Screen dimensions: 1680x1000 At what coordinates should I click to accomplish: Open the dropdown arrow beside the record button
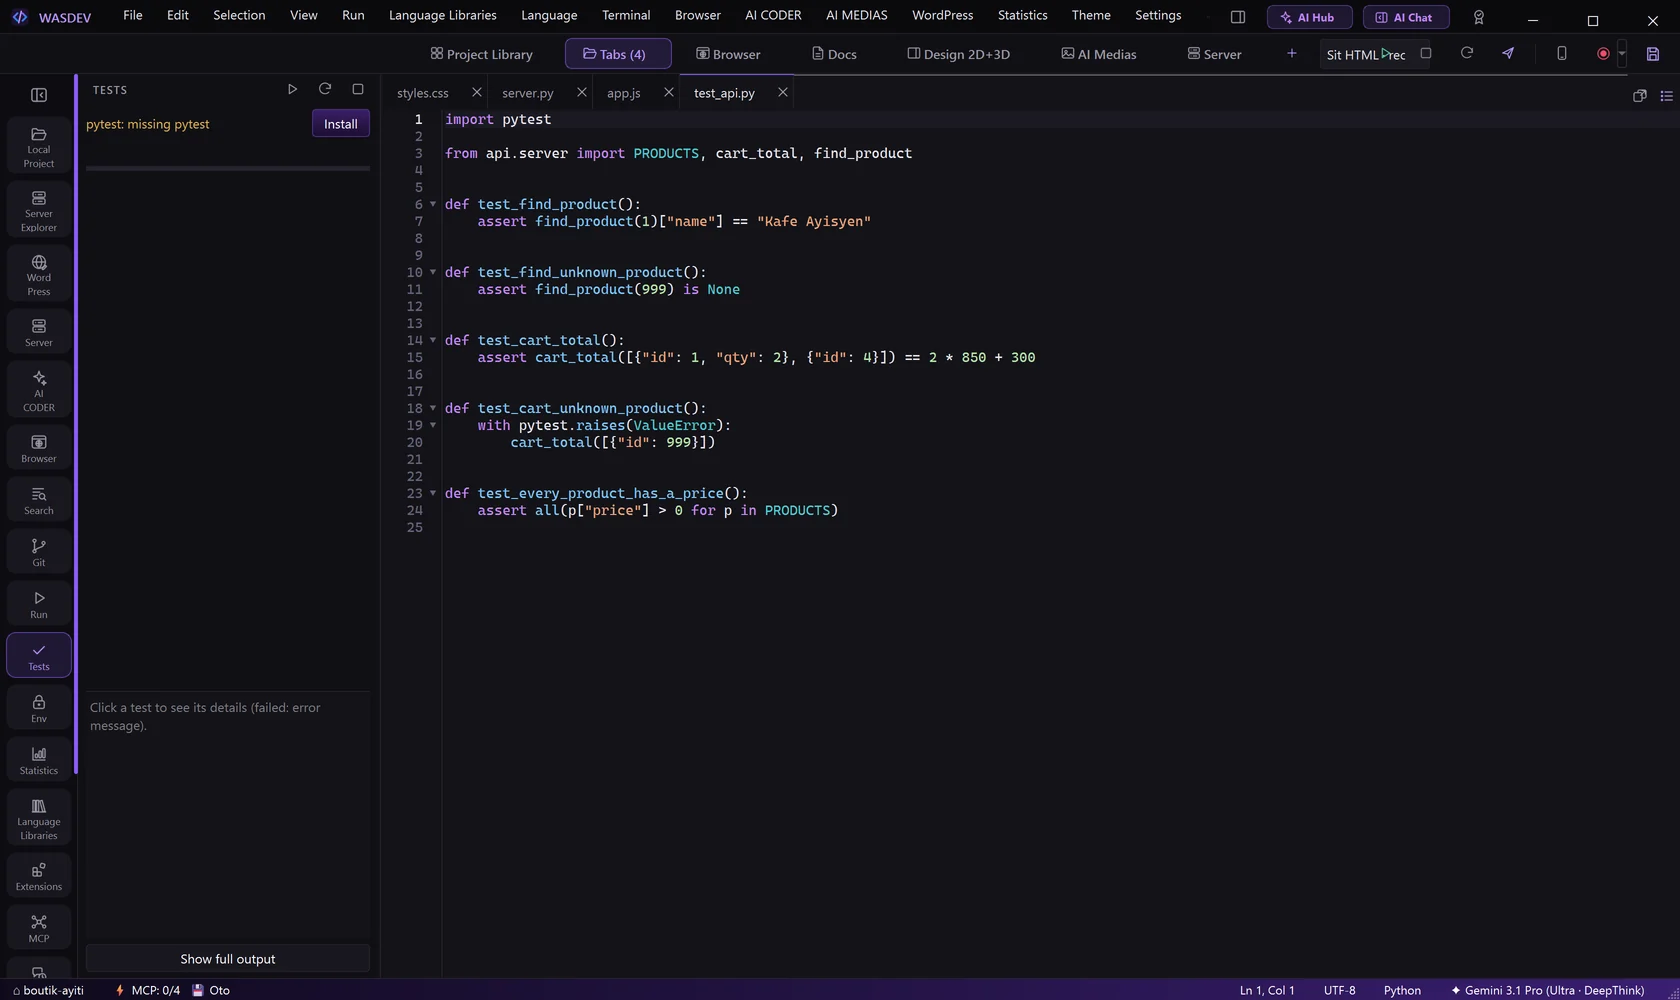click(x=1621, y=54)
